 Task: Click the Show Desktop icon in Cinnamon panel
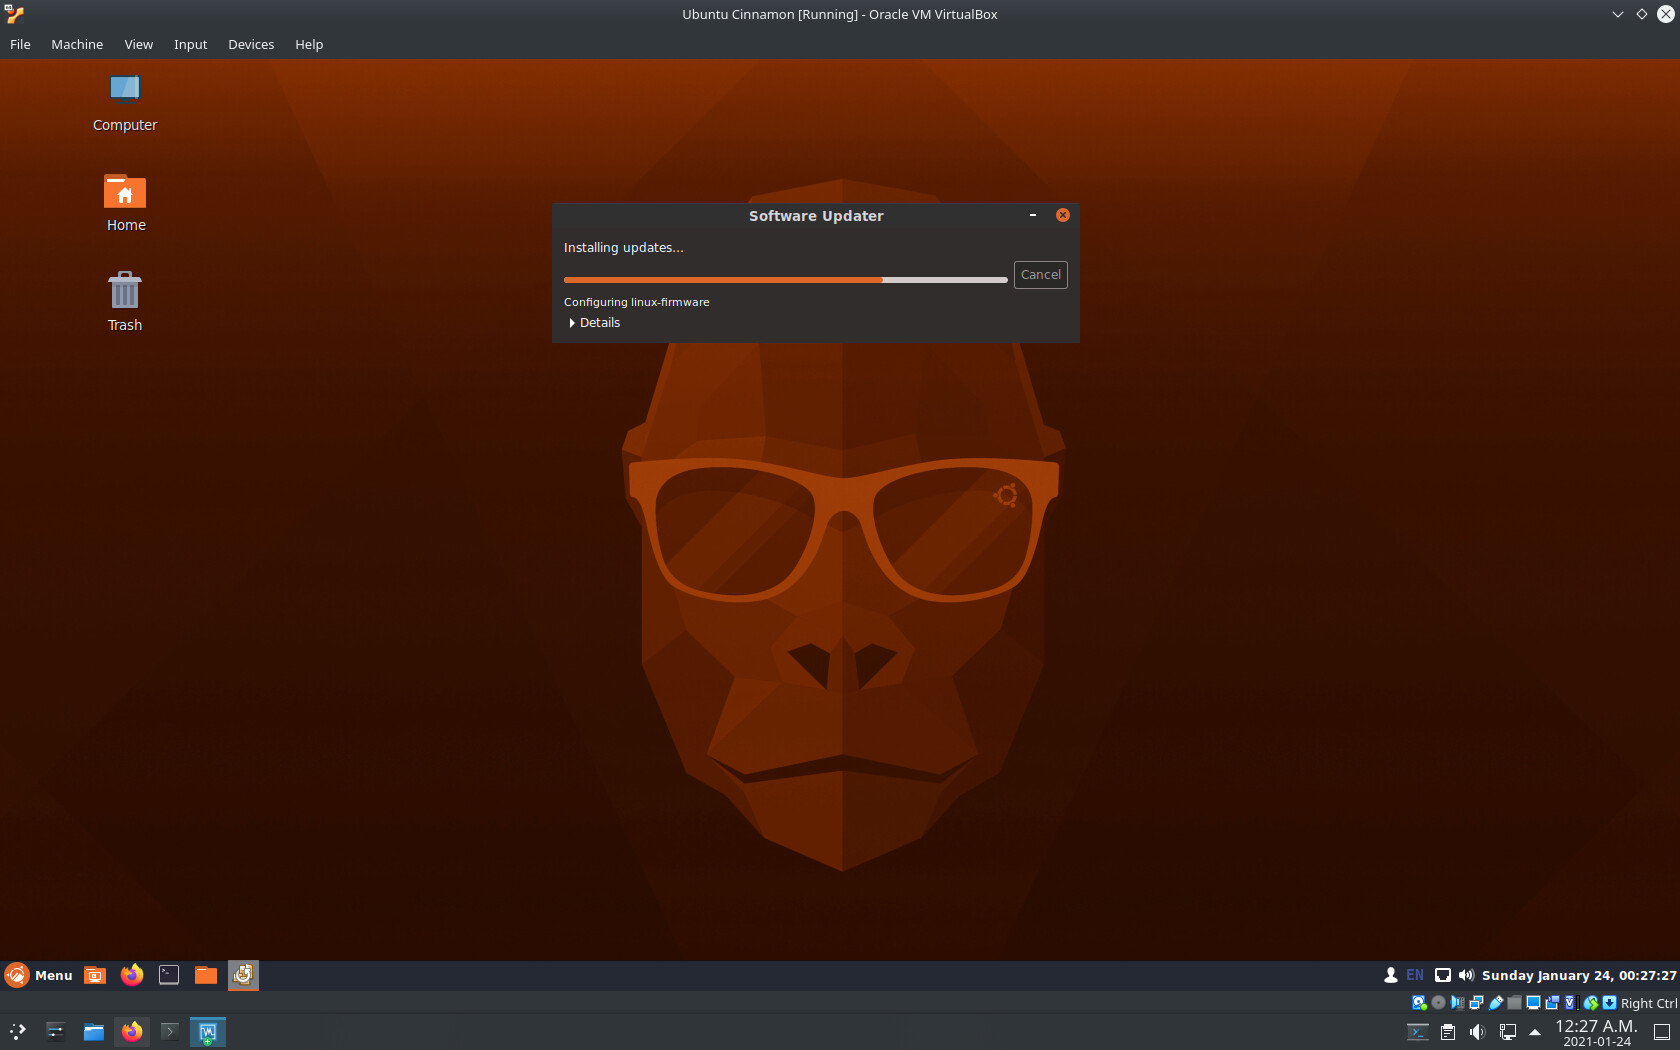tap(95, 975)
